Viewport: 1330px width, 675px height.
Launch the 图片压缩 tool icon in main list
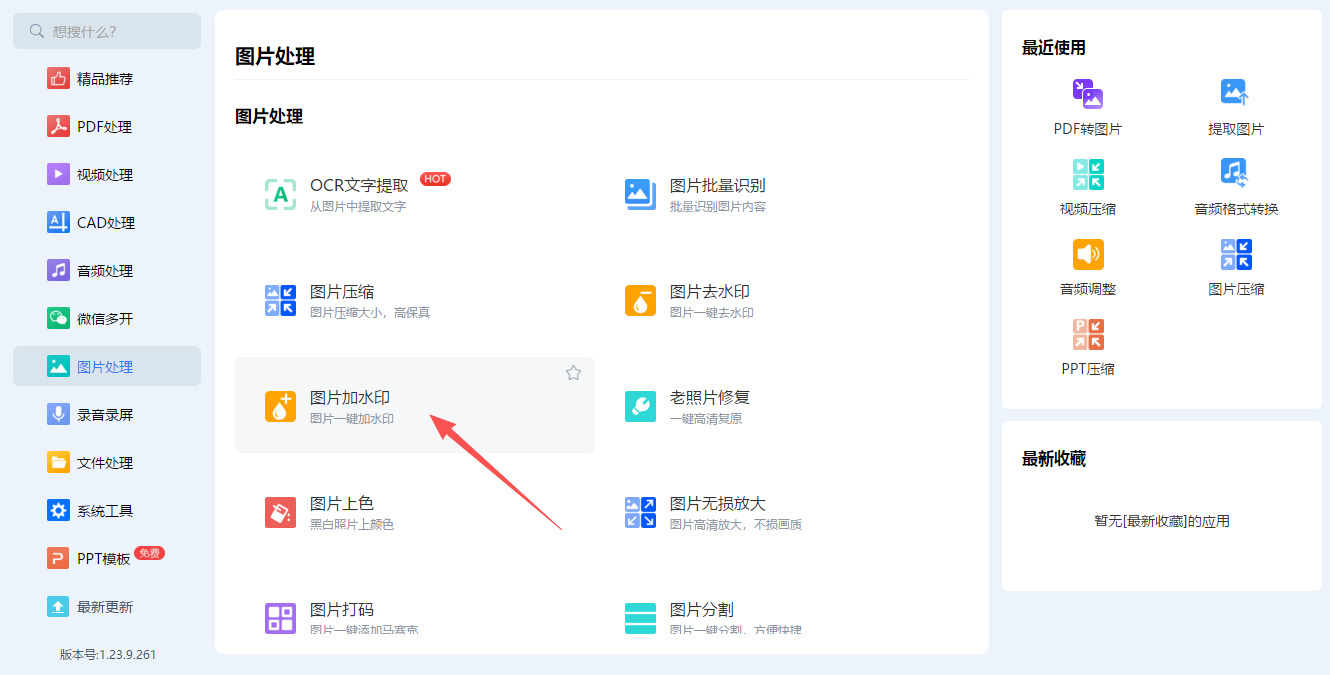click(x=280, y=301)
